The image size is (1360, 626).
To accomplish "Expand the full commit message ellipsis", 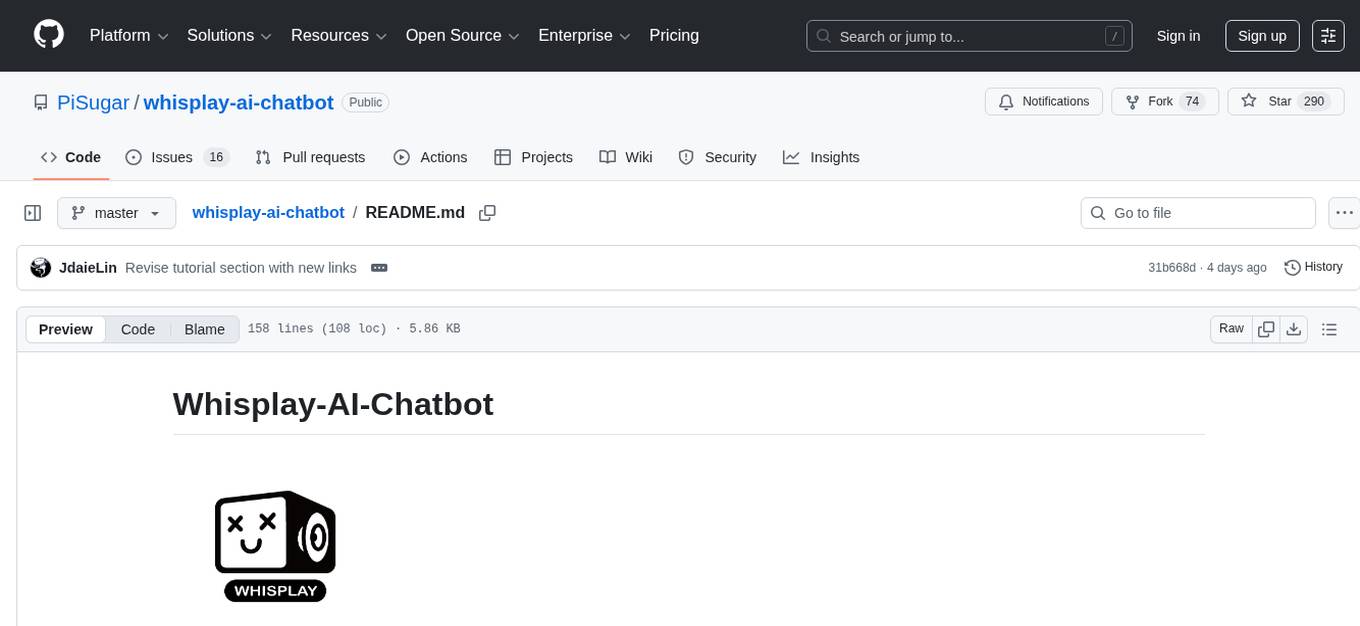I will pyautogui.click(x=379, y=267).
